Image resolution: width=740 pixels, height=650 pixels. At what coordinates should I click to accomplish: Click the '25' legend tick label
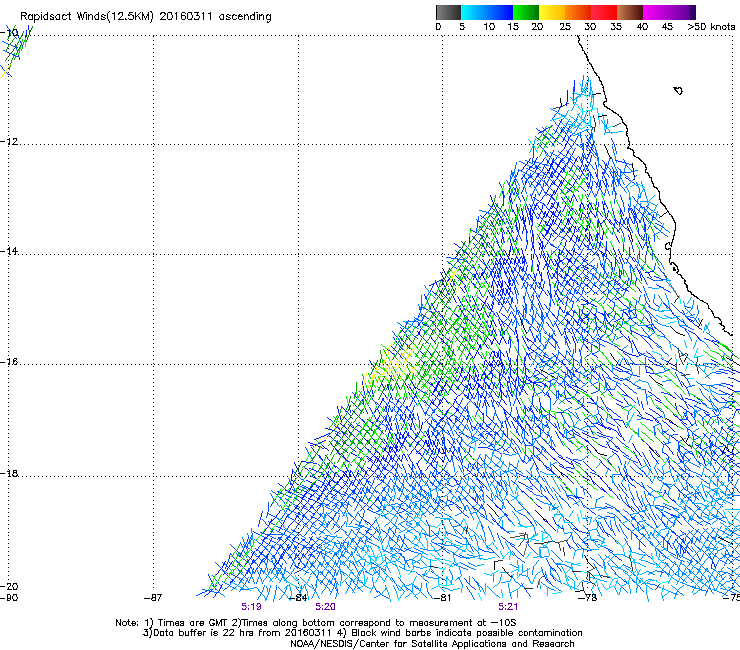pyautogui.click(x=565, y=27)
